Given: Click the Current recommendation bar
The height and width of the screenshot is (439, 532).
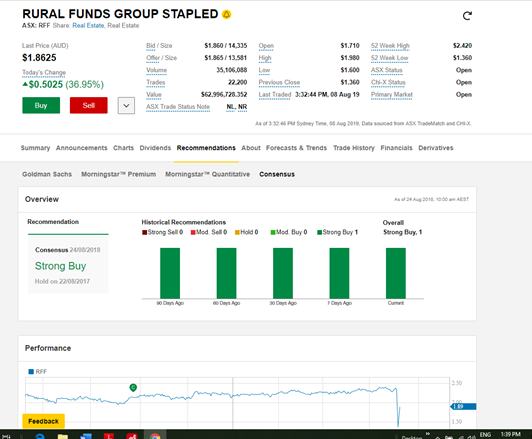Looking at the screenshot, I should coord(396,273).
